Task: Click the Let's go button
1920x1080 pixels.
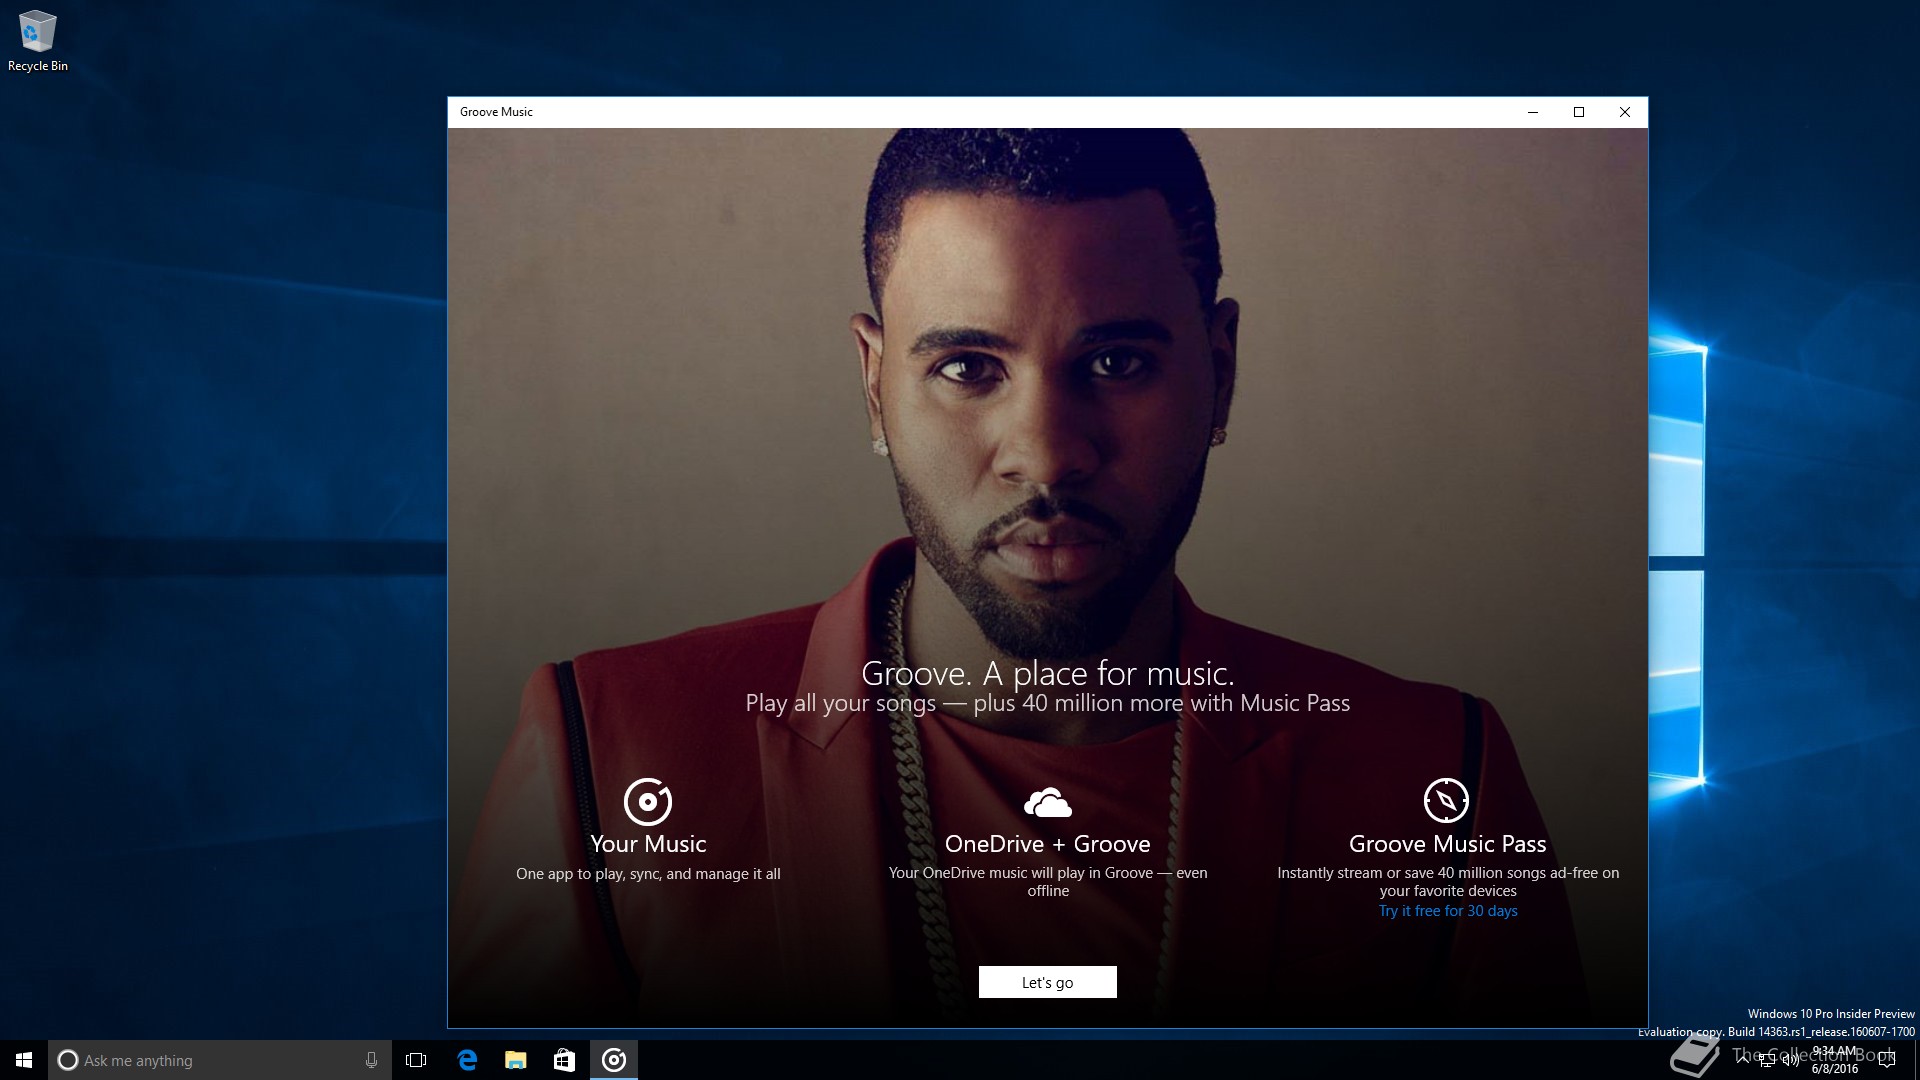Action: click(x=1047, y=982)
